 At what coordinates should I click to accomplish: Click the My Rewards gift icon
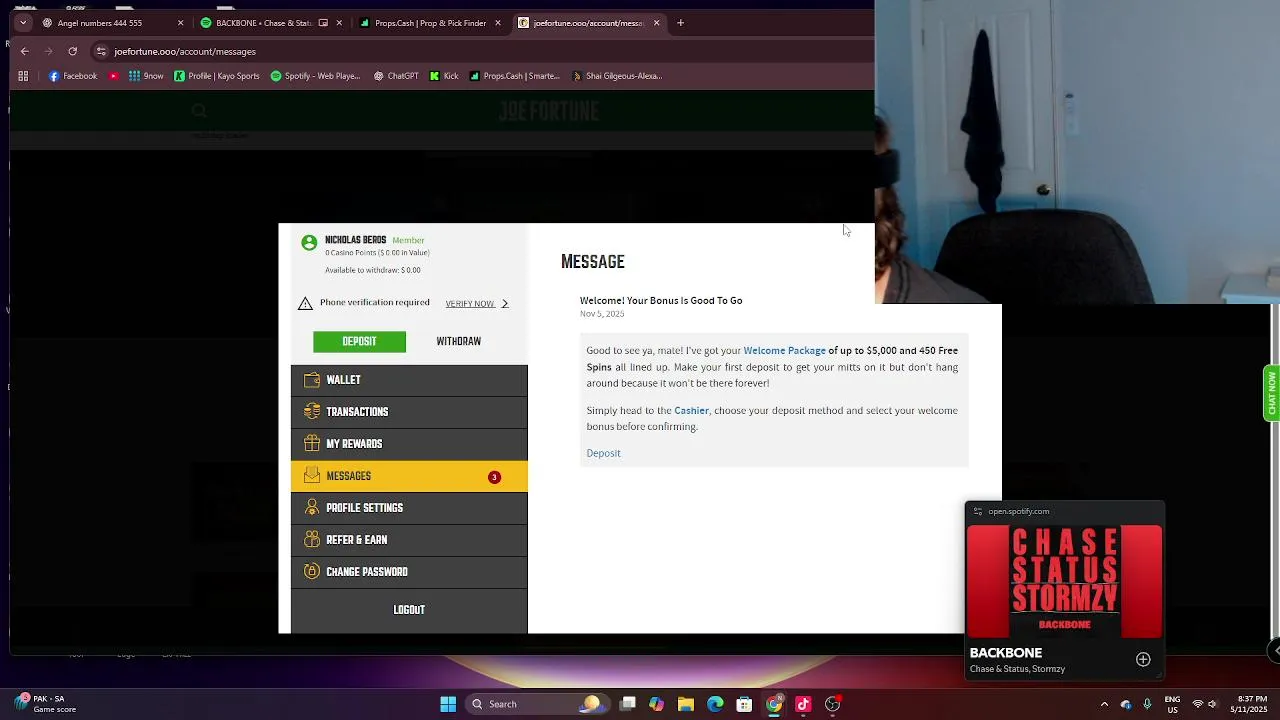312,444
